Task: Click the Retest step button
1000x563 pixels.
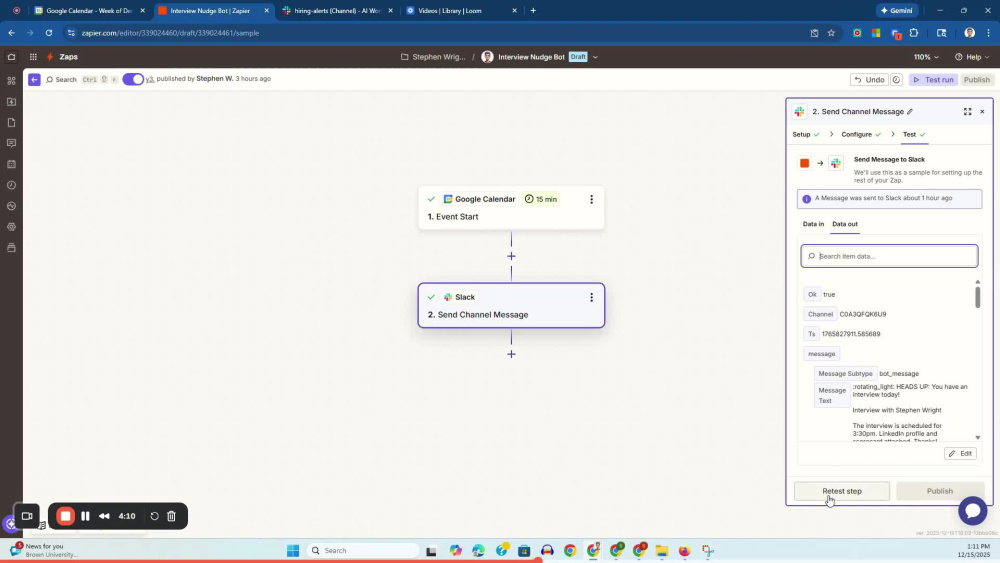Action: click(x=842, y=491)
